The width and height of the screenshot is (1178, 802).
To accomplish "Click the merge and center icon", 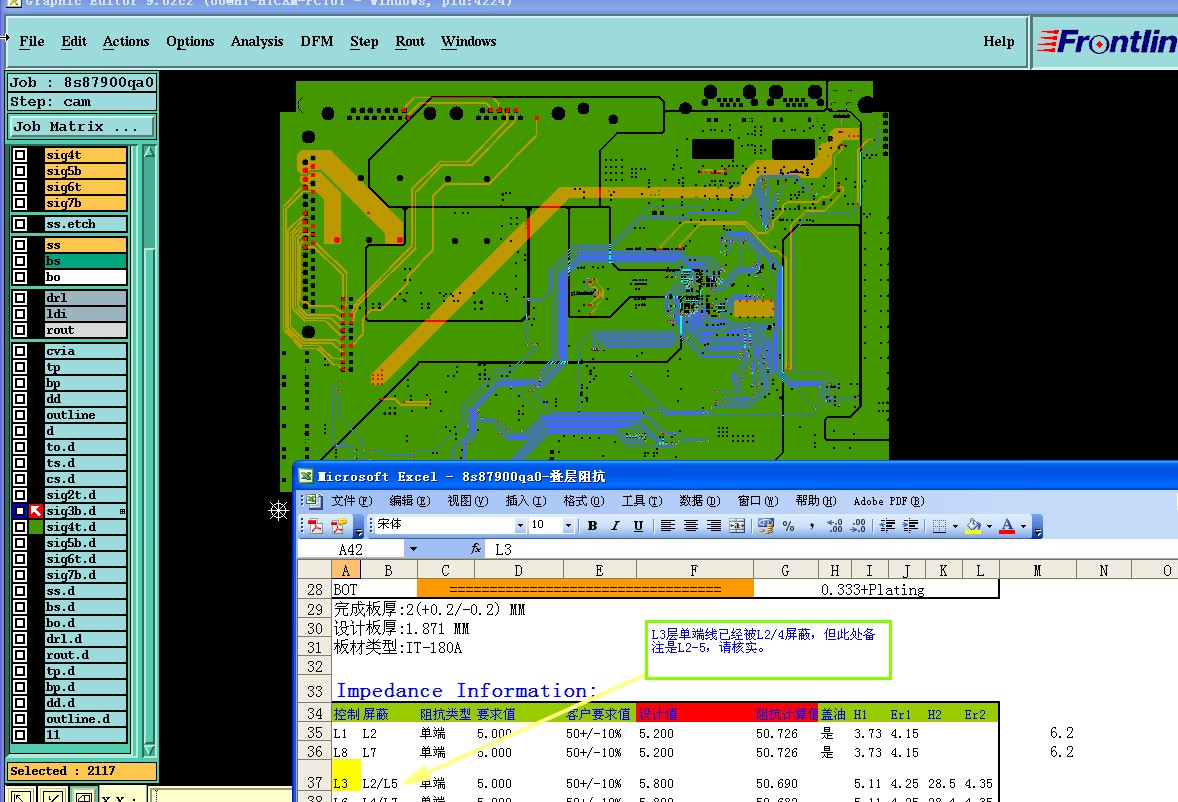I will click(737, 526).
